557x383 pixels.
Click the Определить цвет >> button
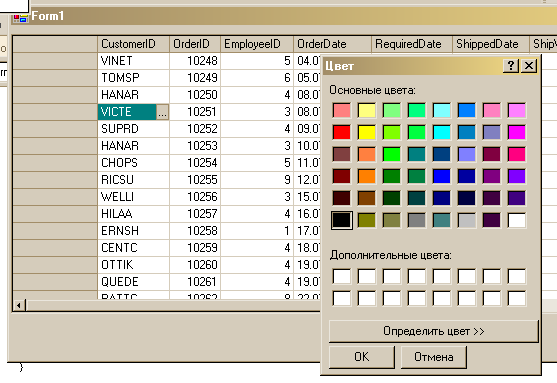click(434, 331)
